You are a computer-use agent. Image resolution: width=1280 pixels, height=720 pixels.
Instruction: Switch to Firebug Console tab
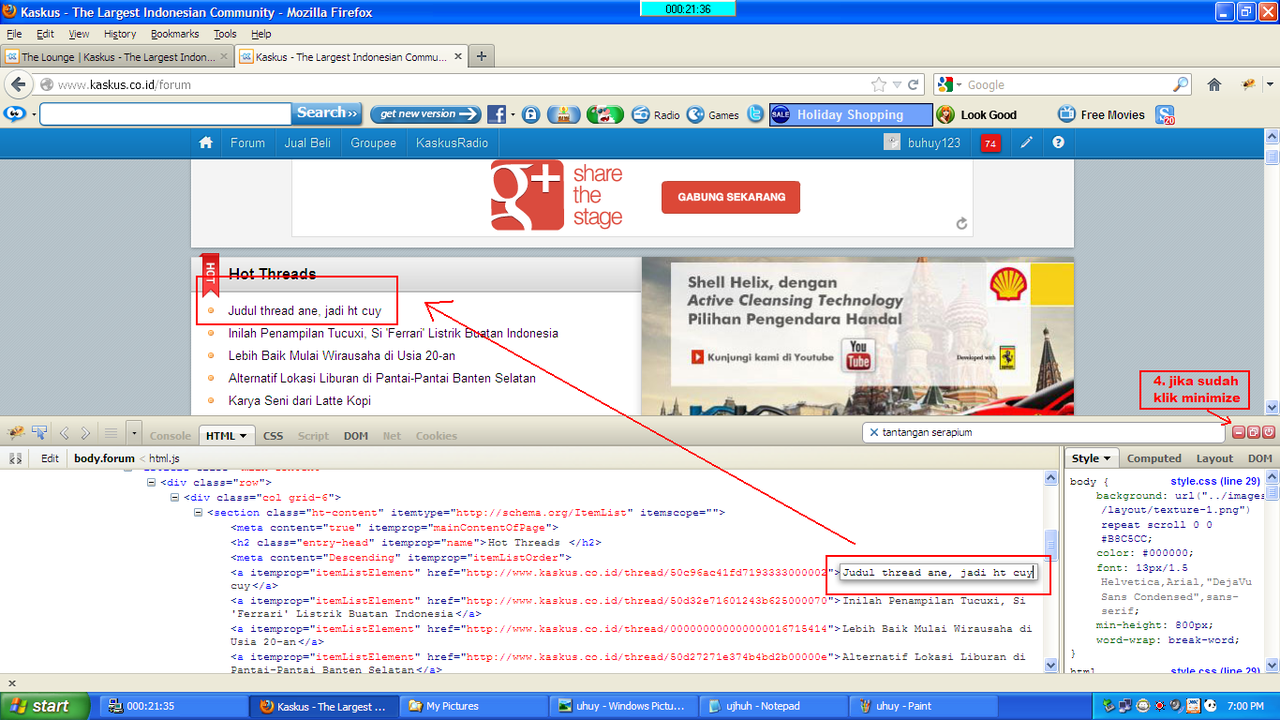170,436
